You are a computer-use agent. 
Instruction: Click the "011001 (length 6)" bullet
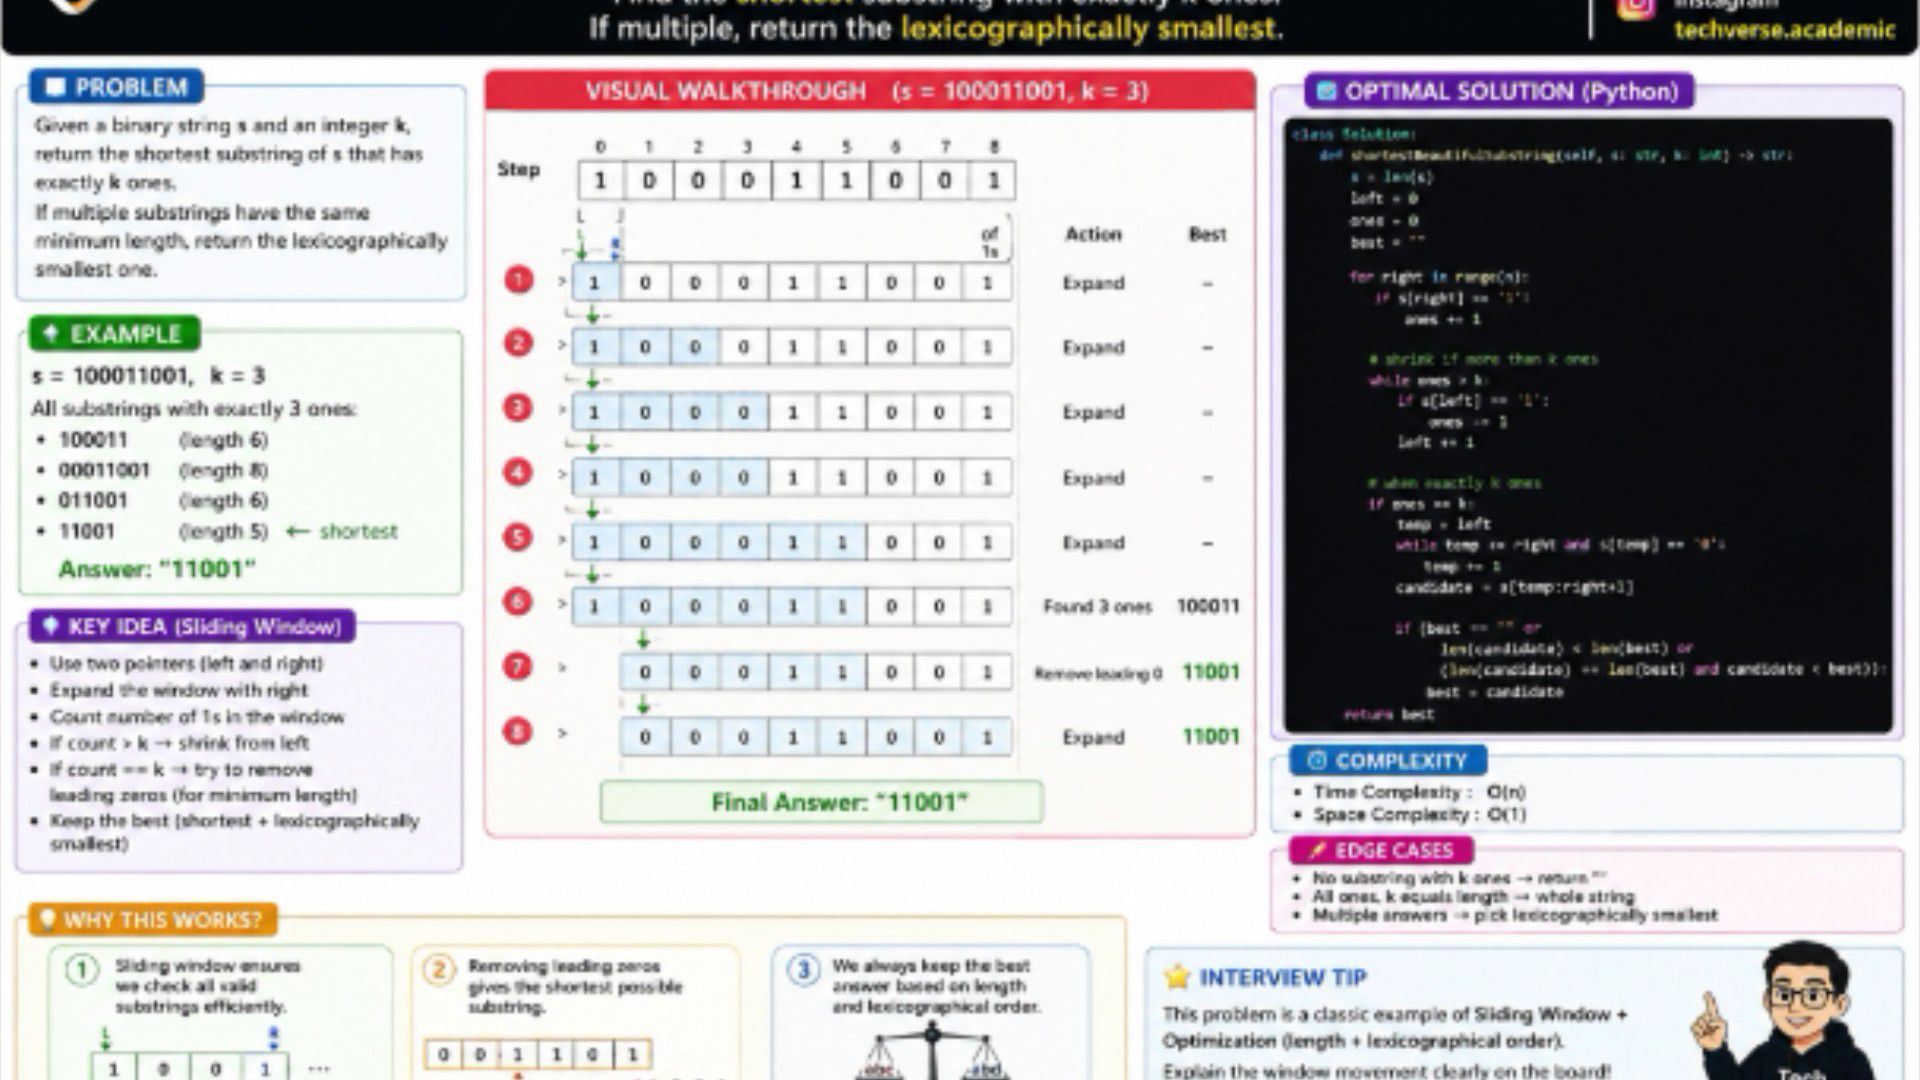pyautogui.click(x=163, y=500)
